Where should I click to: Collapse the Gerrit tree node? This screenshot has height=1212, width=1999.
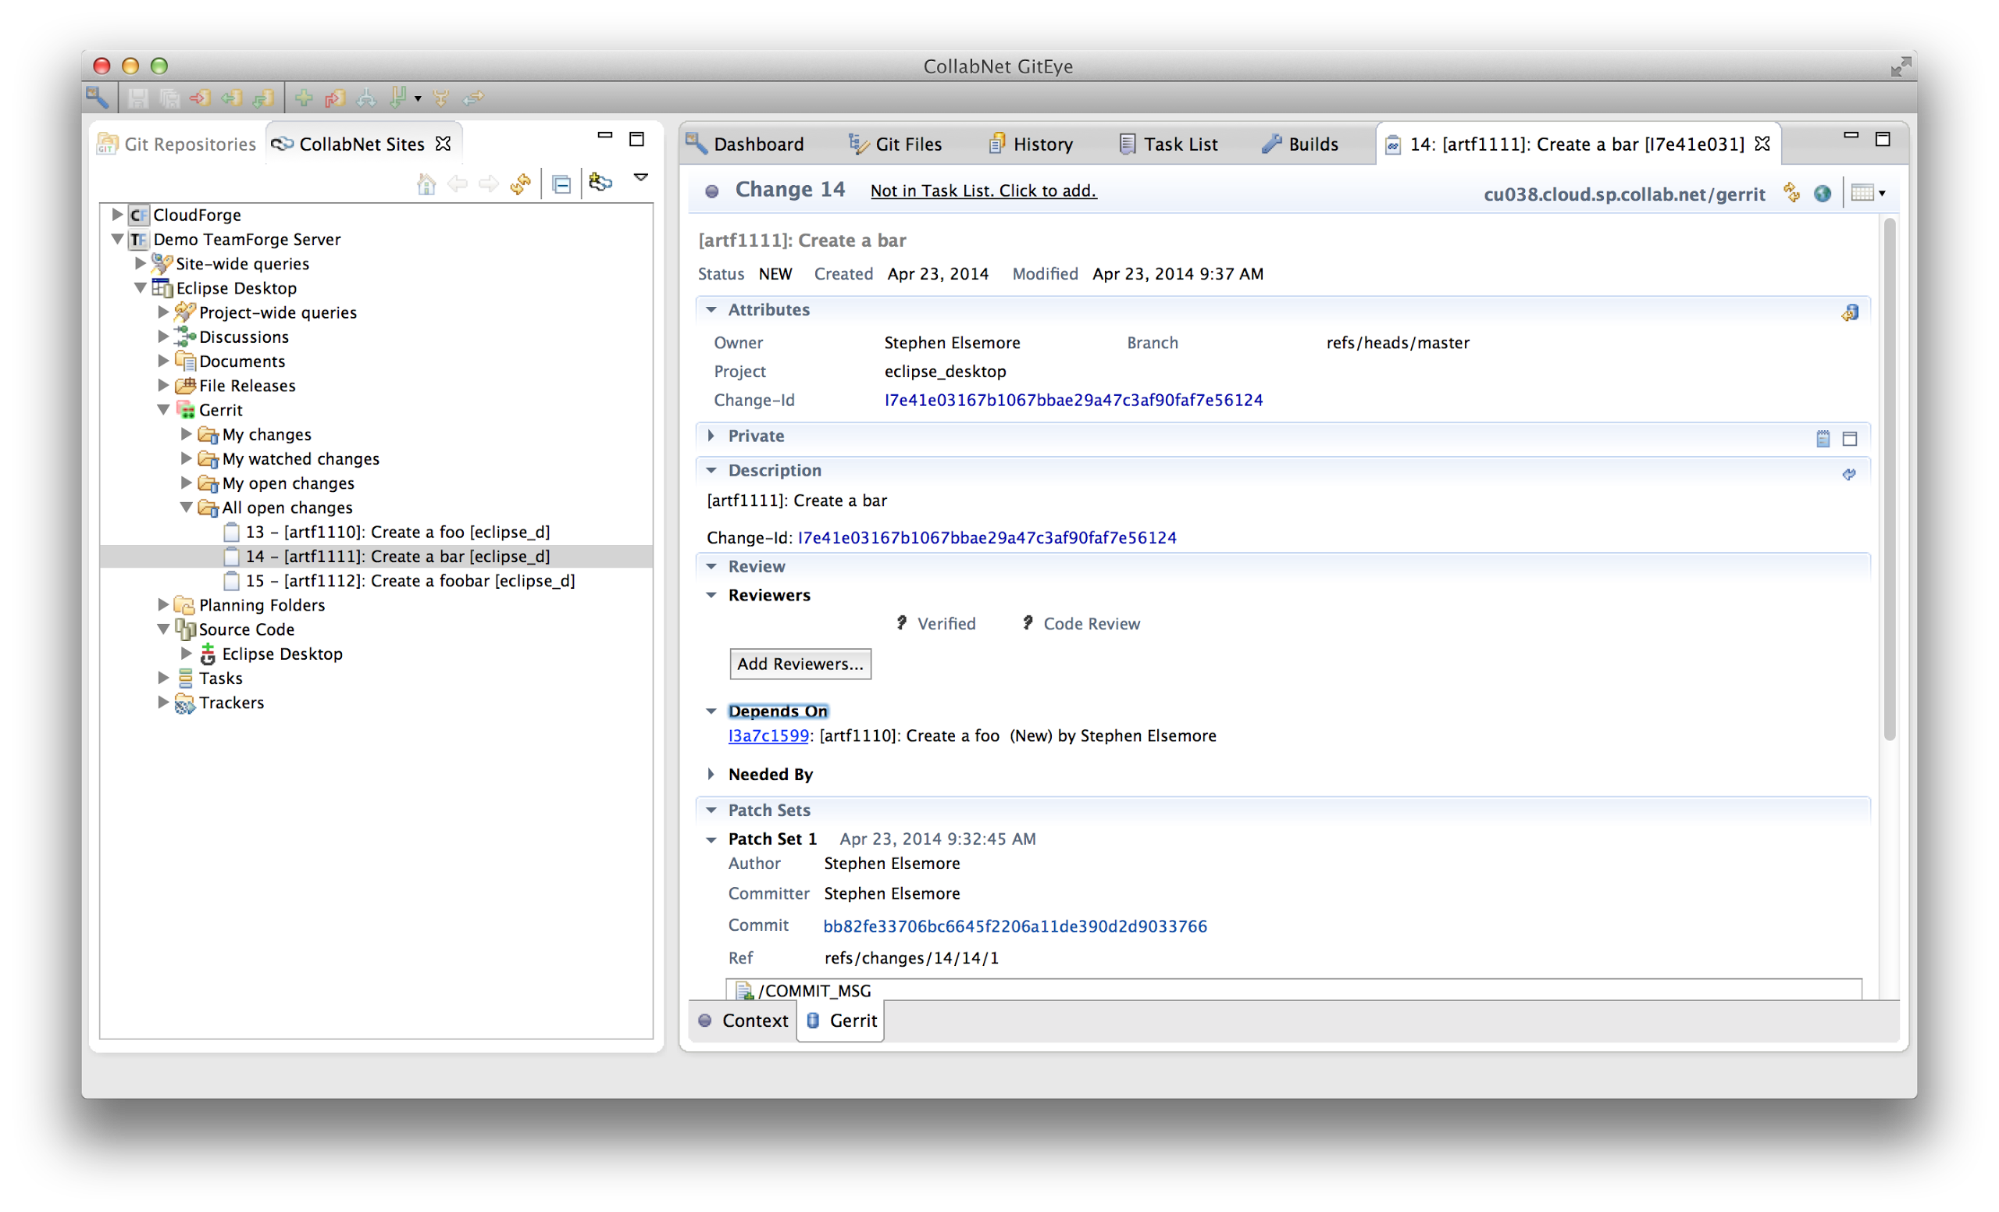click(x=164, y=409)
